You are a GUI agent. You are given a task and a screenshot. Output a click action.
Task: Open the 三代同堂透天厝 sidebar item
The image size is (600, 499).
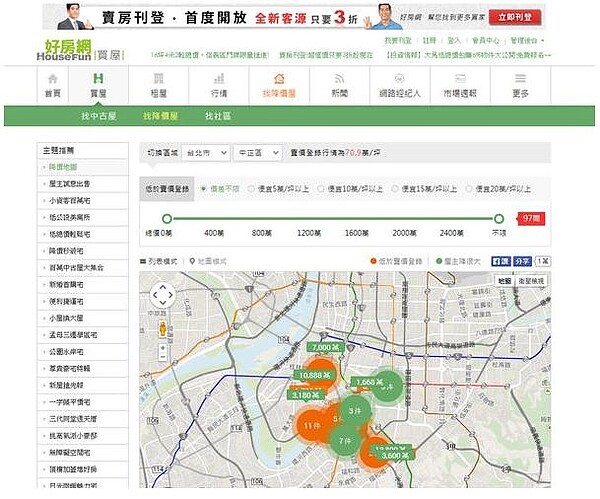tap(73, 419)
